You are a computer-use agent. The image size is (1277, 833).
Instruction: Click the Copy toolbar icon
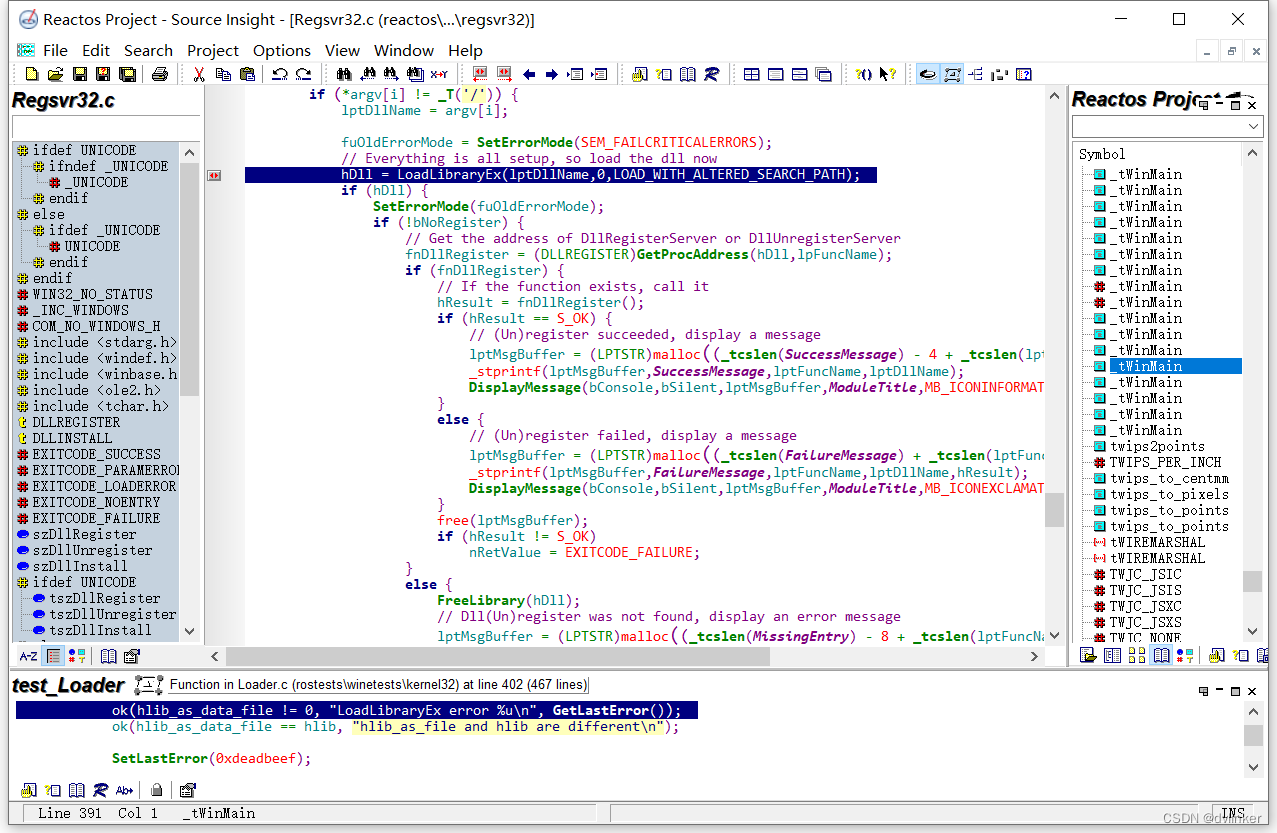(223, 74)
